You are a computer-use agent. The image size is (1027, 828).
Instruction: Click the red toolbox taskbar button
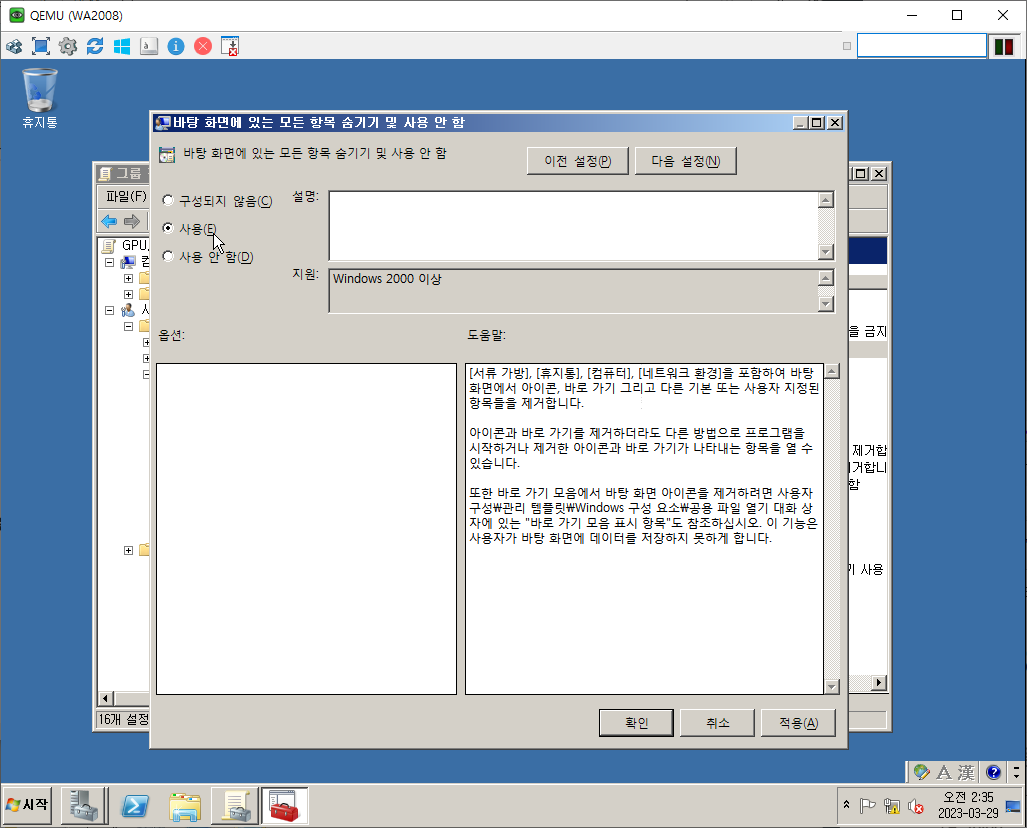284,806
